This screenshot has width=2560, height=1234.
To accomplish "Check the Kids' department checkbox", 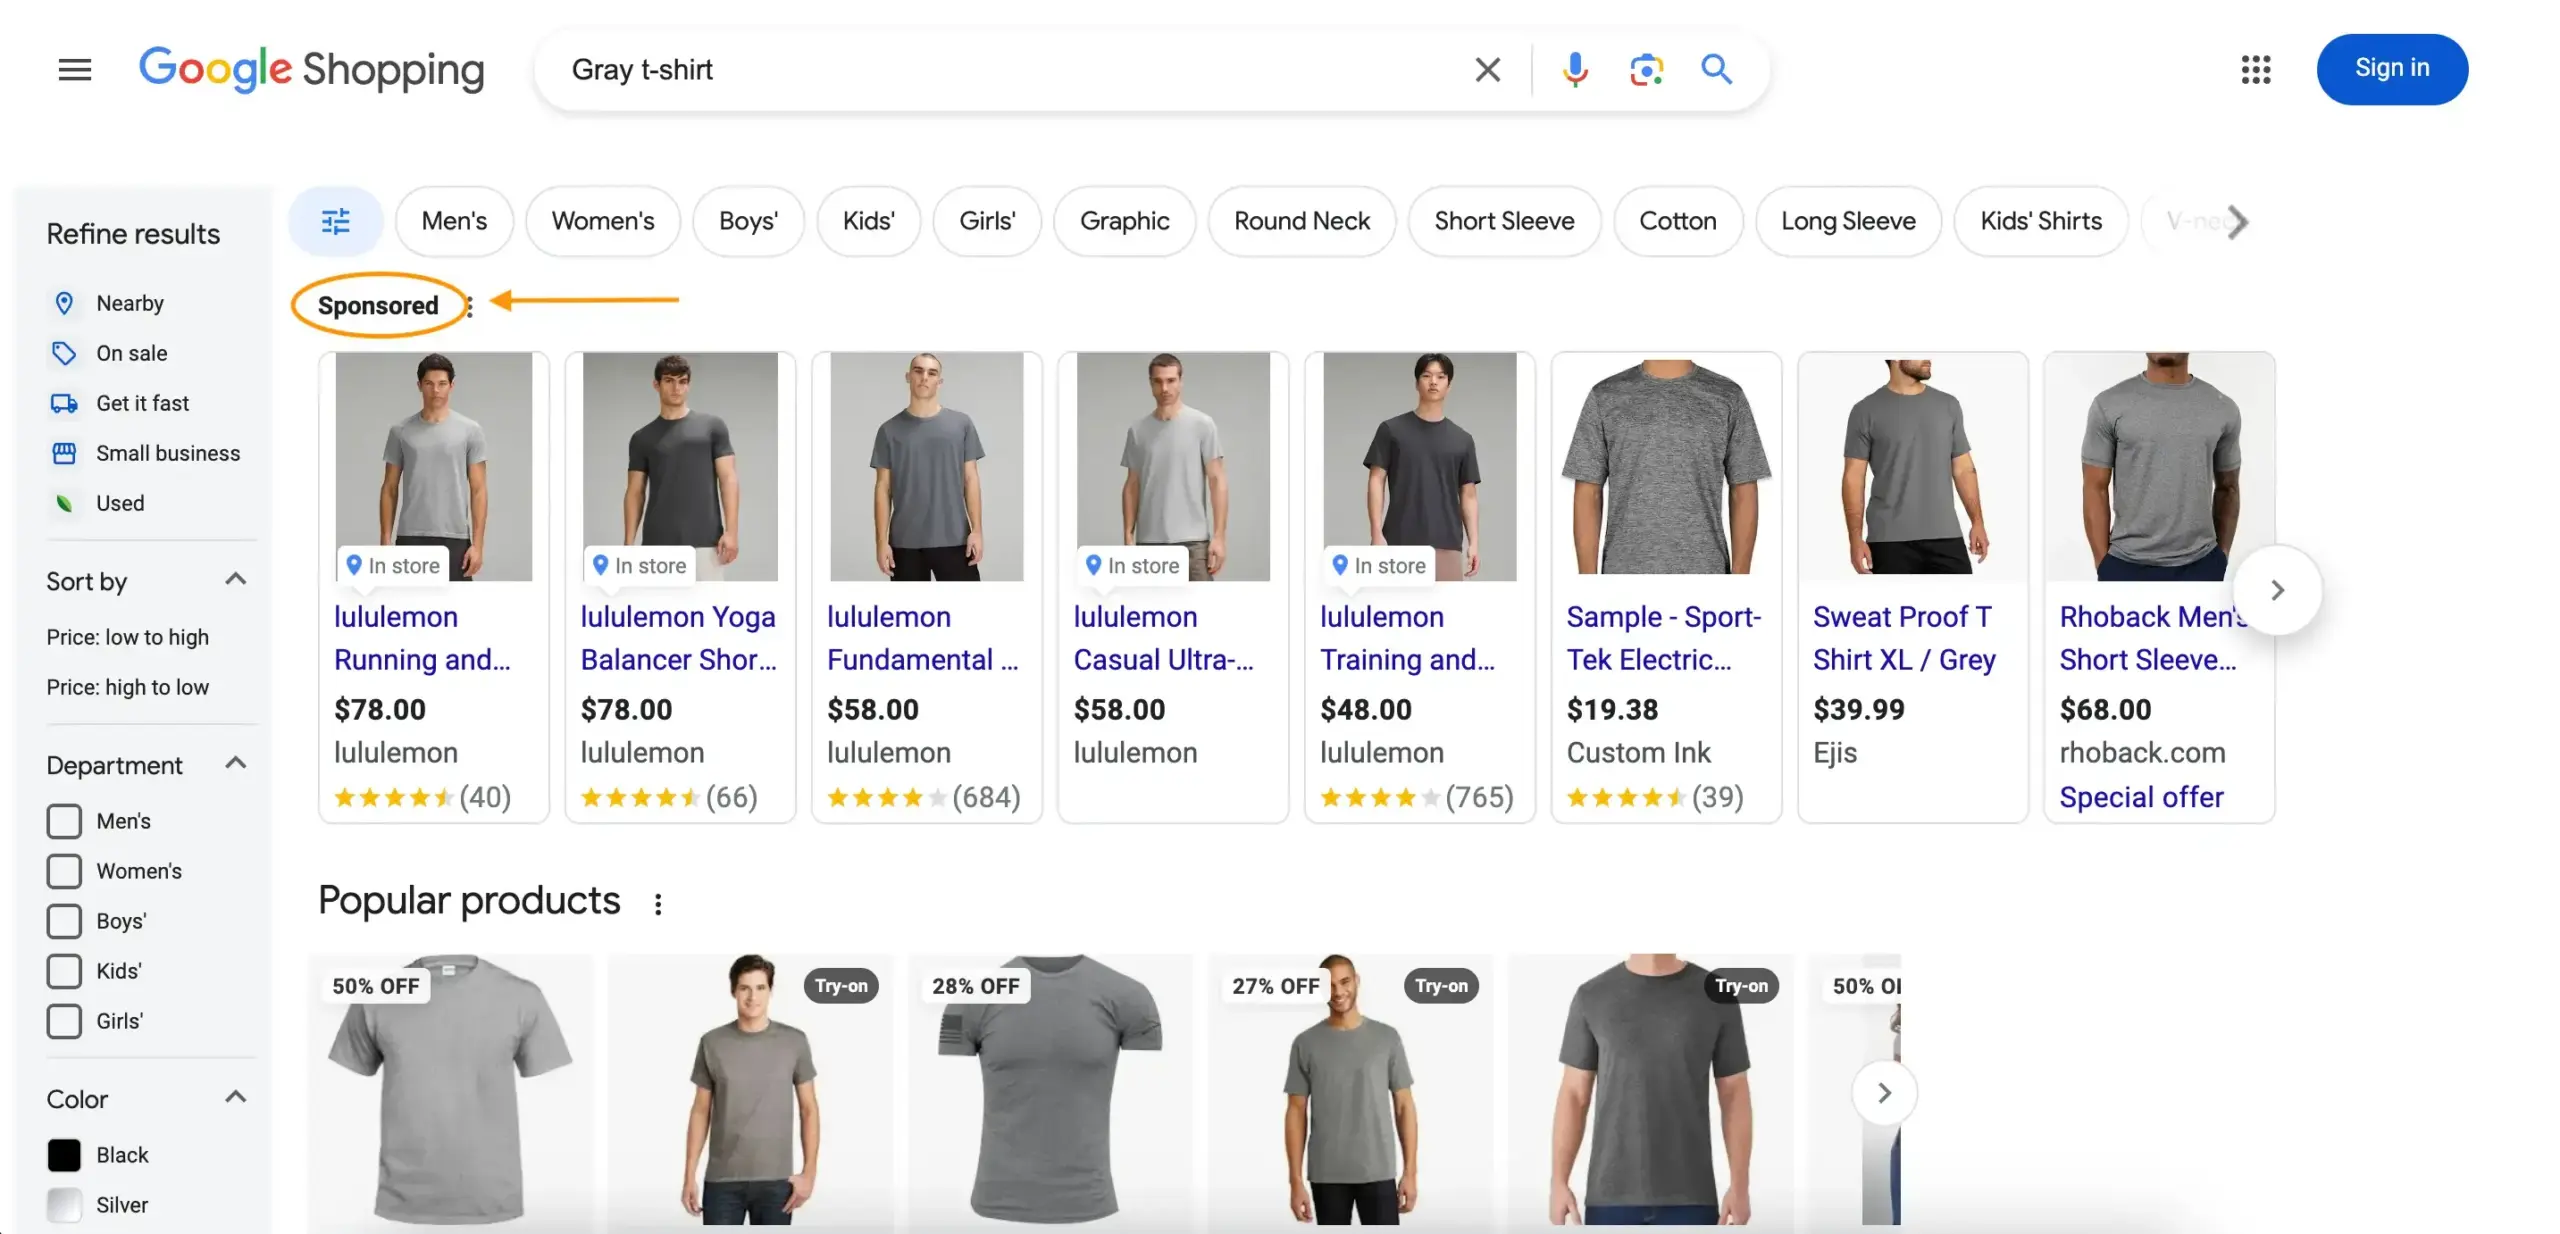I will [x=64, y=971].
